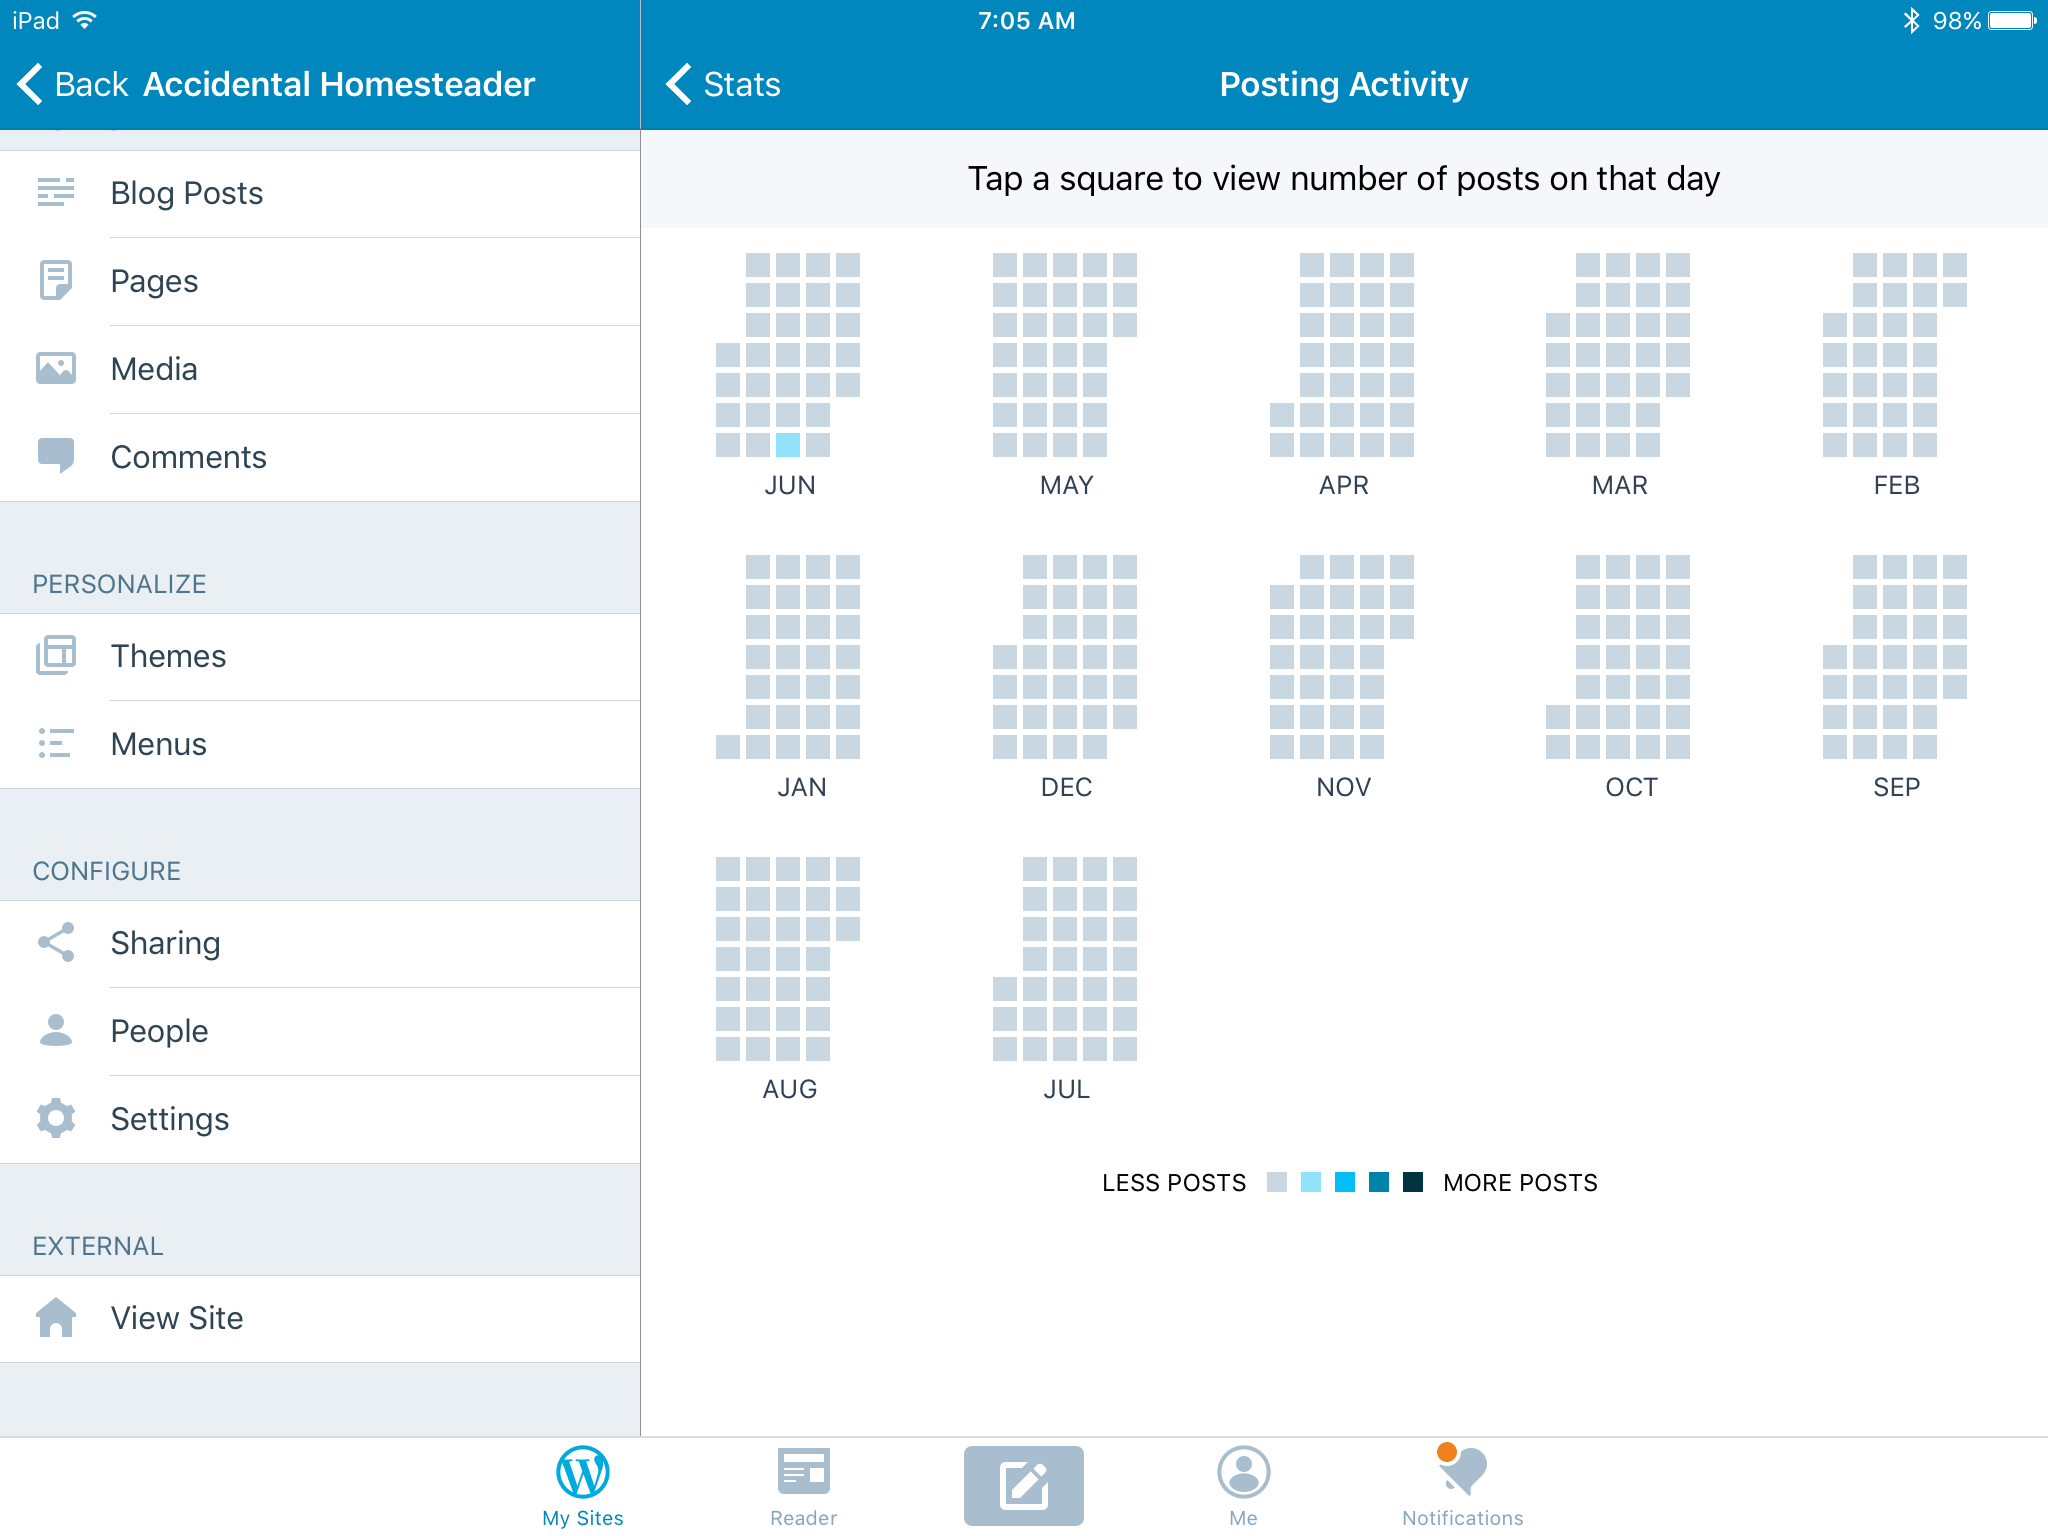Tap the Themes layout icon
This screenshot has height=1536, width=2048.
56,655
